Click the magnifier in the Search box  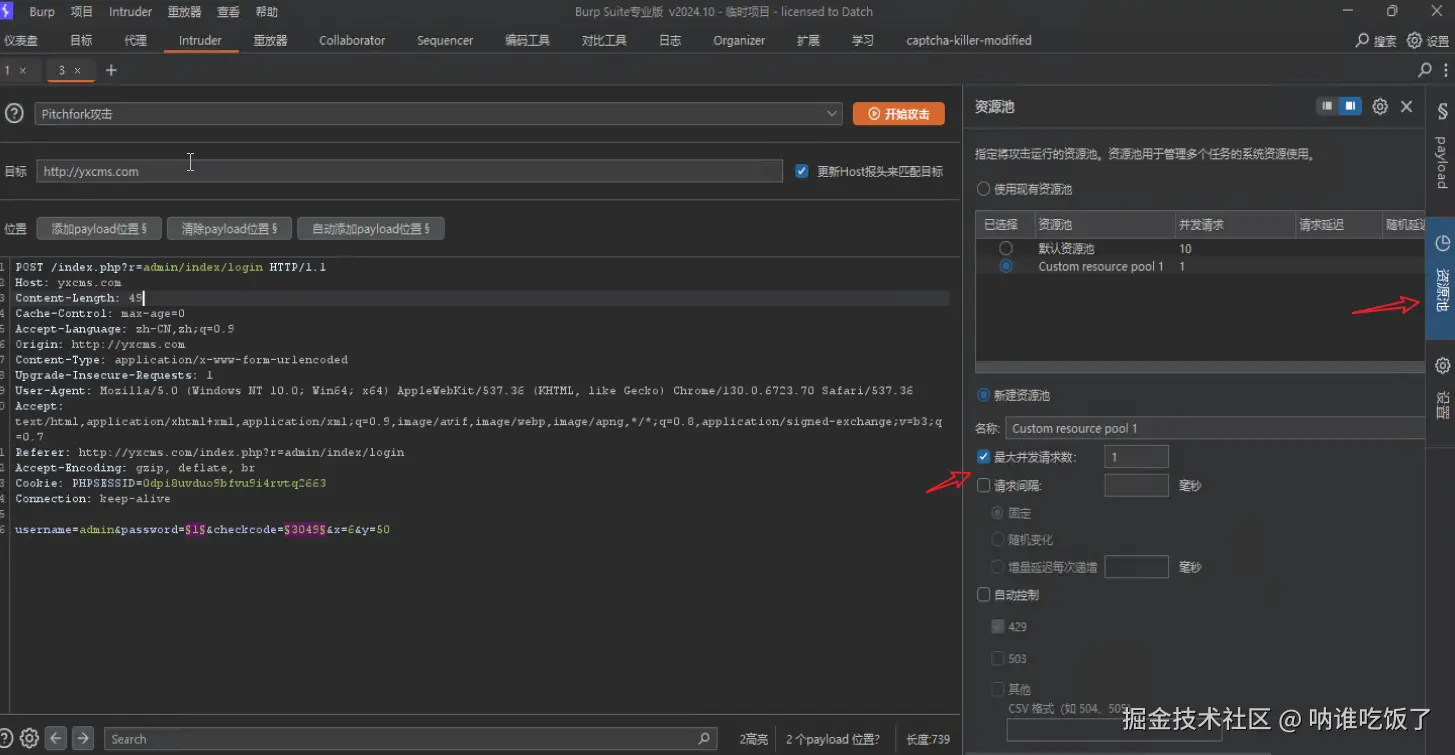[x=705, y=738]
